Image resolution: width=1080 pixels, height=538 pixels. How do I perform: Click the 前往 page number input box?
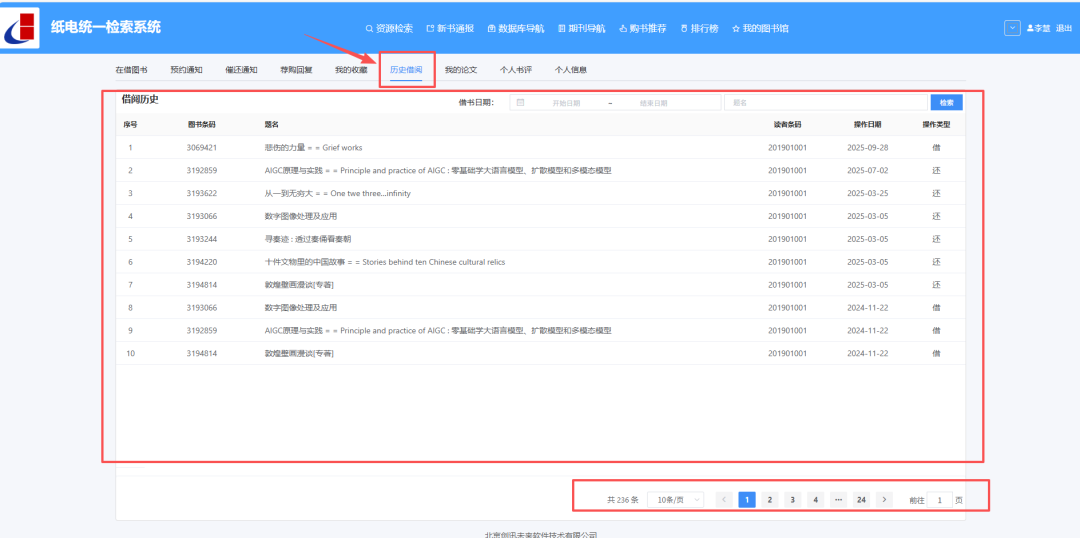pyautogui.click(x=939, y=499)
